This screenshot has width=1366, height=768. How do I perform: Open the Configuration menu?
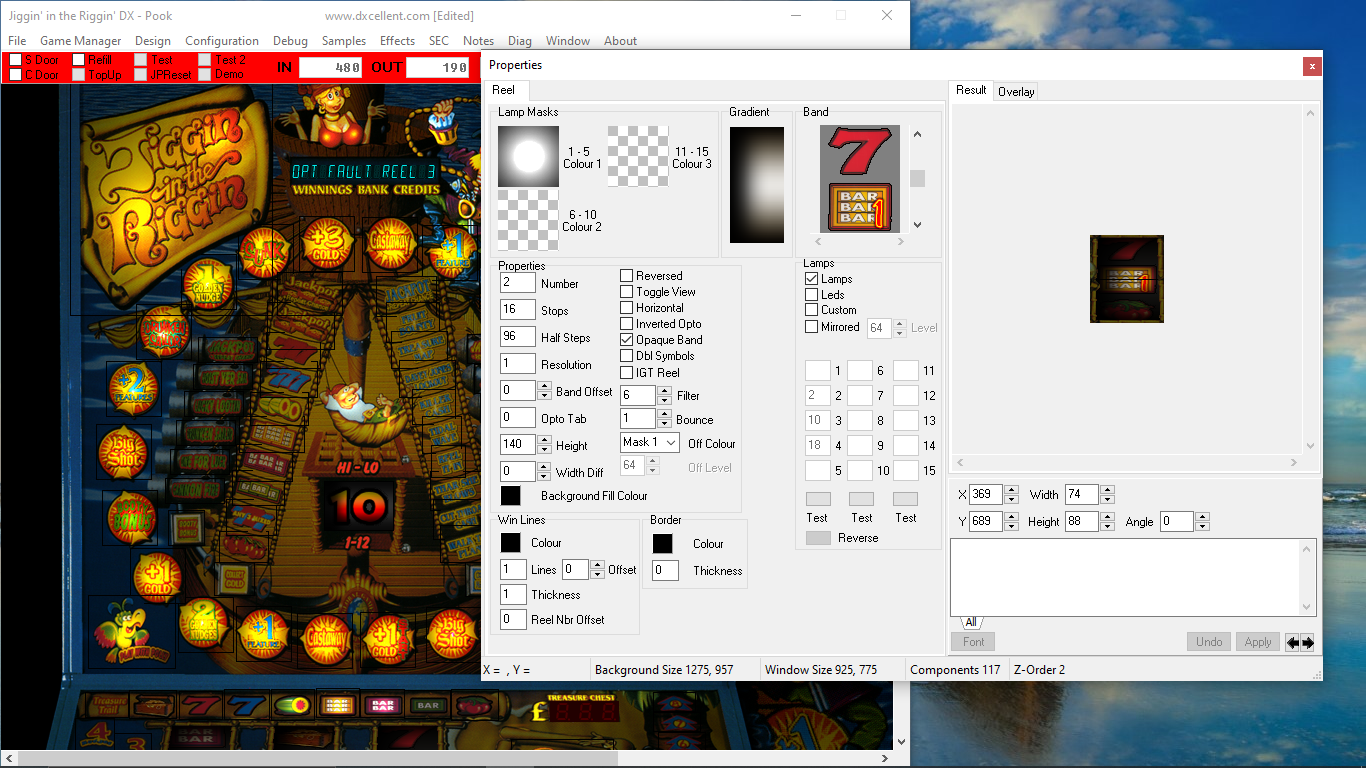coord(222,41)
